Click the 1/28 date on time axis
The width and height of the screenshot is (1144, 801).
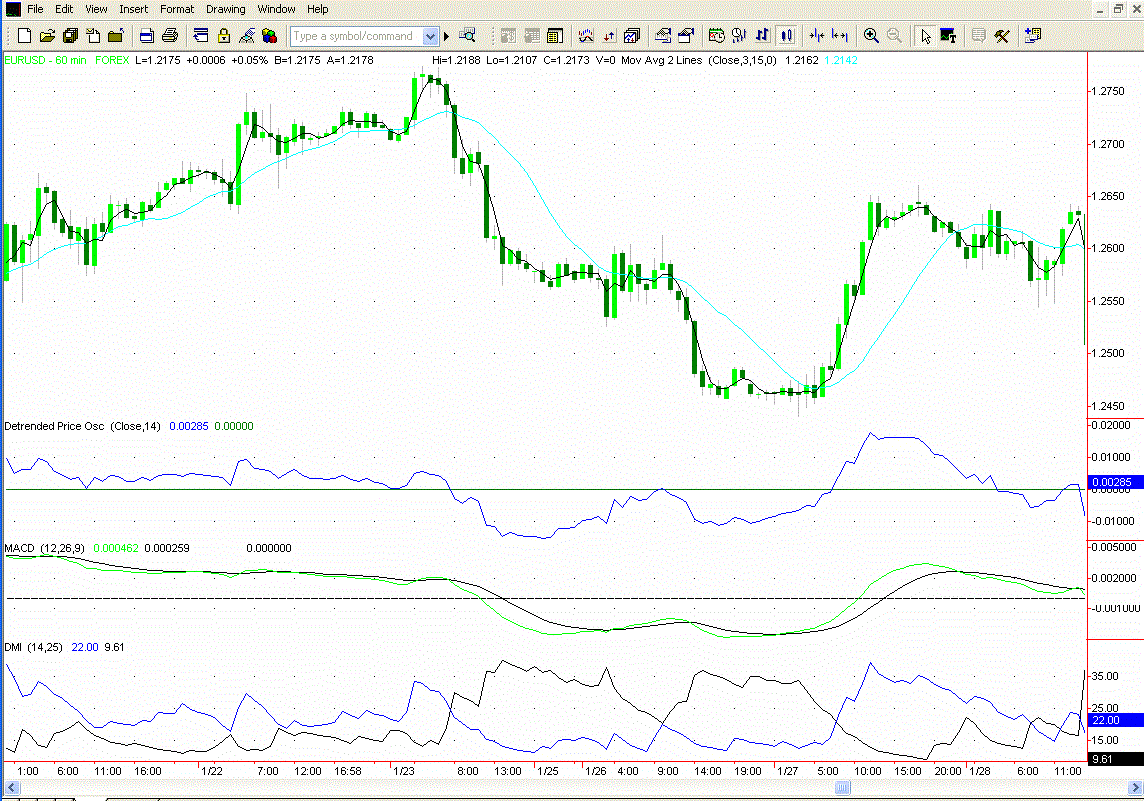coord(979,771)
